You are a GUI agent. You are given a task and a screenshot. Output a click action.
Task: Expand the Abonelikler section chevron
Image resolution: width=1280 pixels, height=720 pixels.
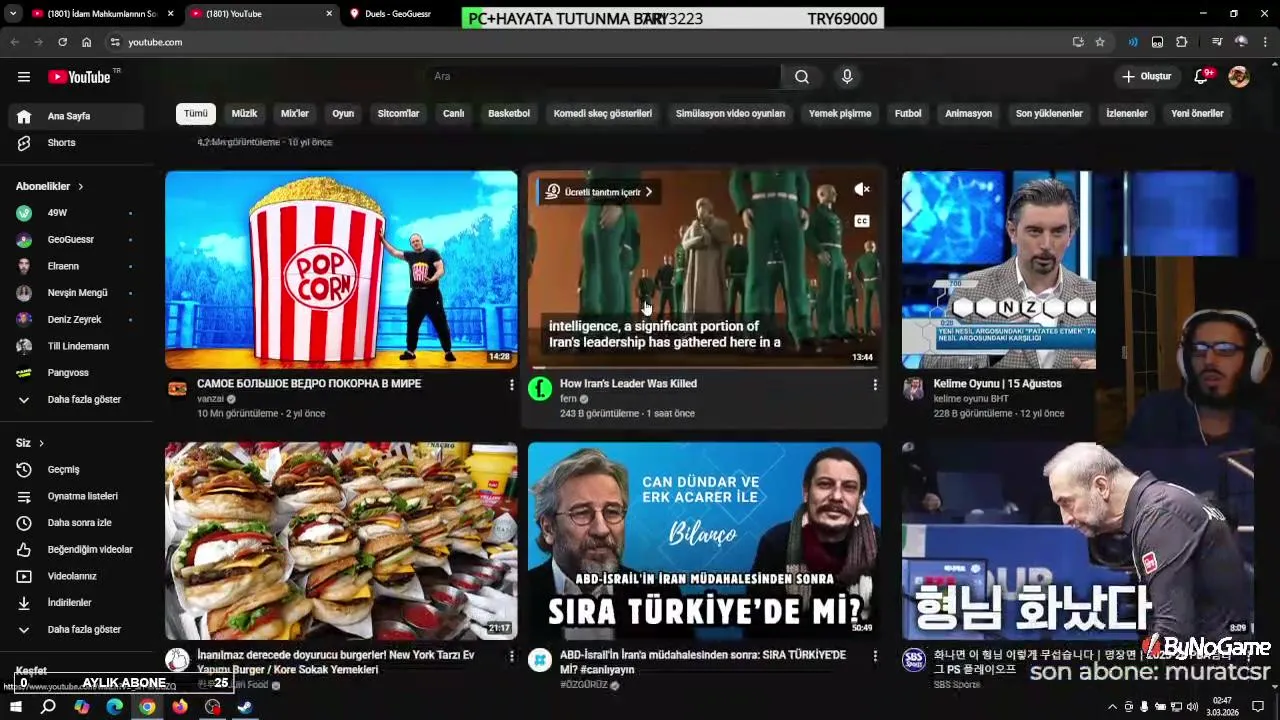pos(80,187)
